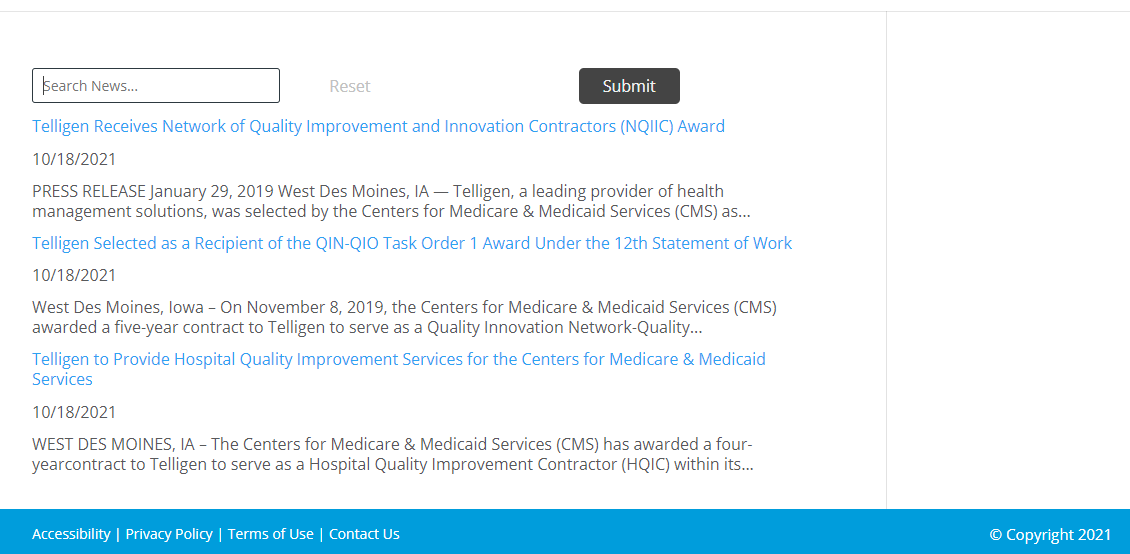This screenshot has height=554, width=1130.
Task: Click the dark Submit button
Action: pyautogui.click(x=629, y=86)
